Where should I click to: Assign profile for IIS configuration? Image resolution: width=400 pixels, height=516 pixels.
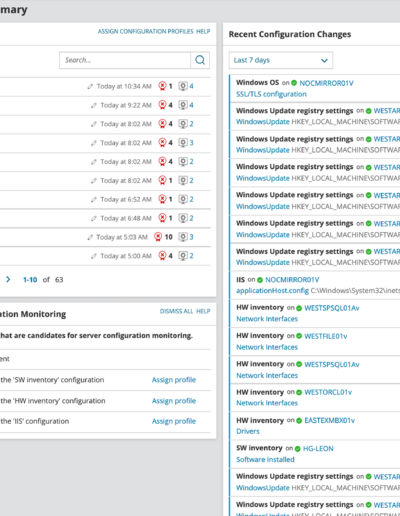(174, 421)
